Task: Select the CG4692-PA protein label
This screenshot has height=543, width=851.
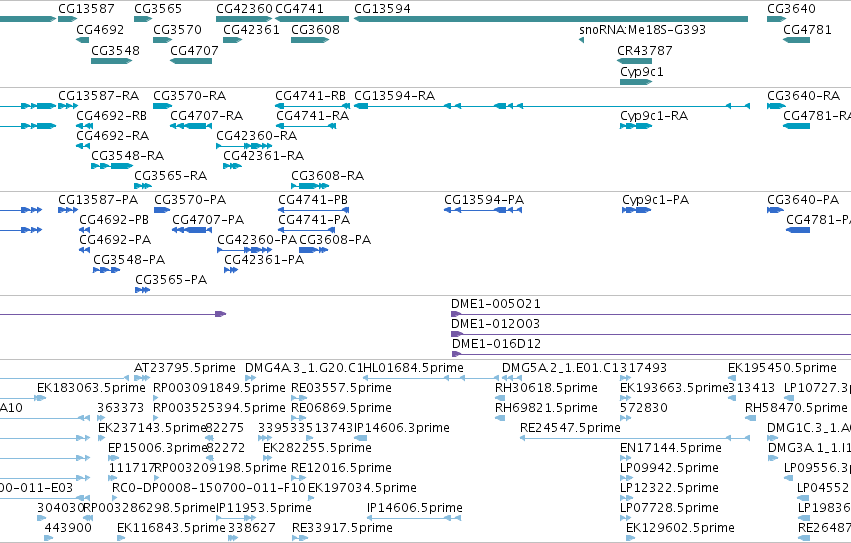Action: 115,240
